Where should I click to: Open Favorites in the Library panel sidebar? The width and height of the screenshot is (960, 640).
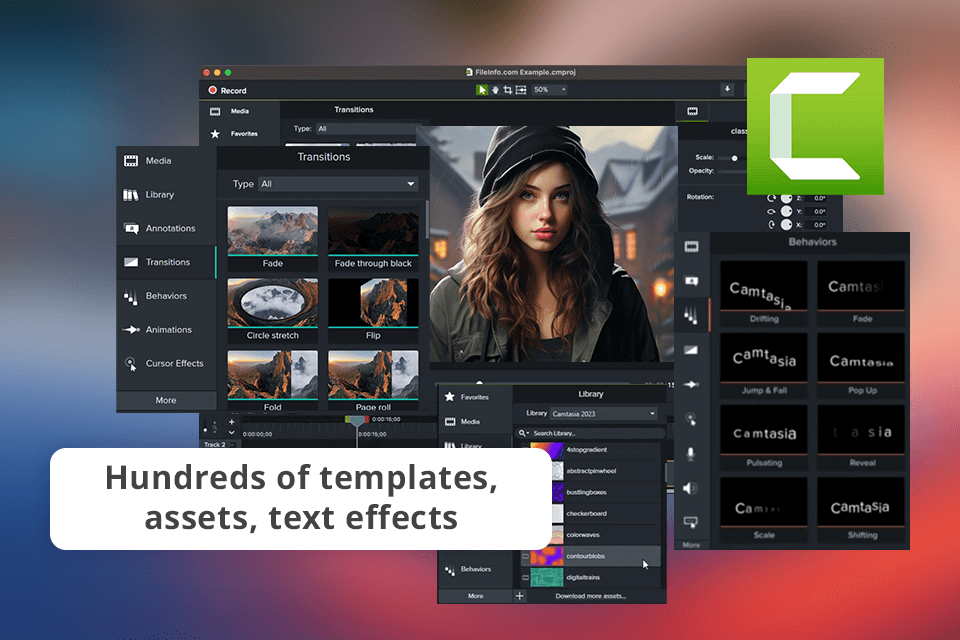point(475,397)
